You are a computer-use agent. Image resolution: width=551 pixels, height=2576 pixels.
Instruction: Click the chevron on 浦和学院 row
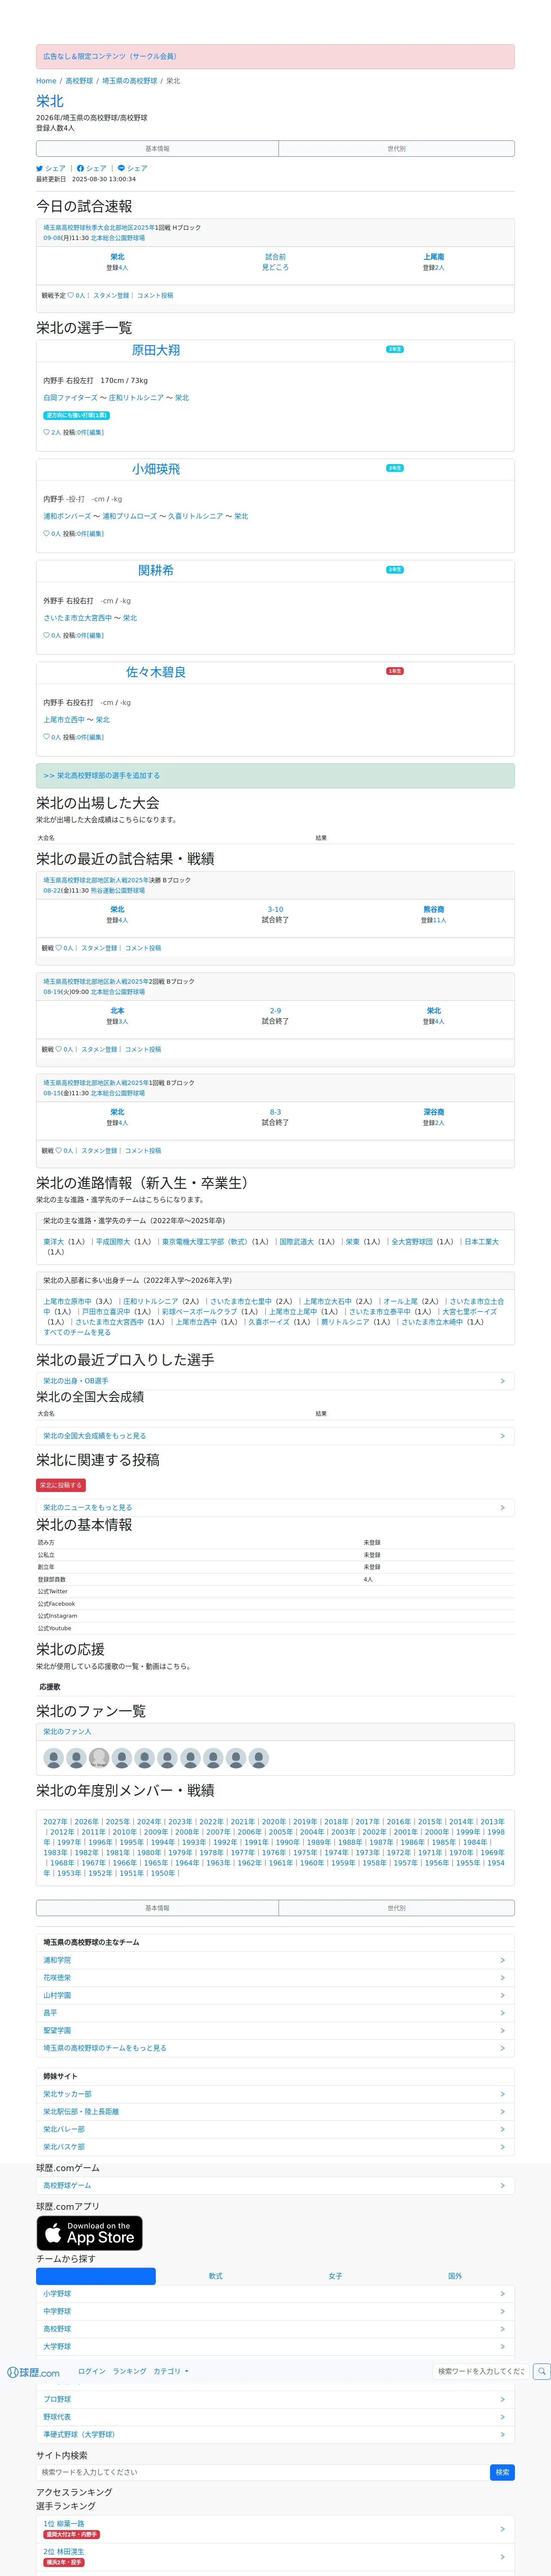(502, 1960)
